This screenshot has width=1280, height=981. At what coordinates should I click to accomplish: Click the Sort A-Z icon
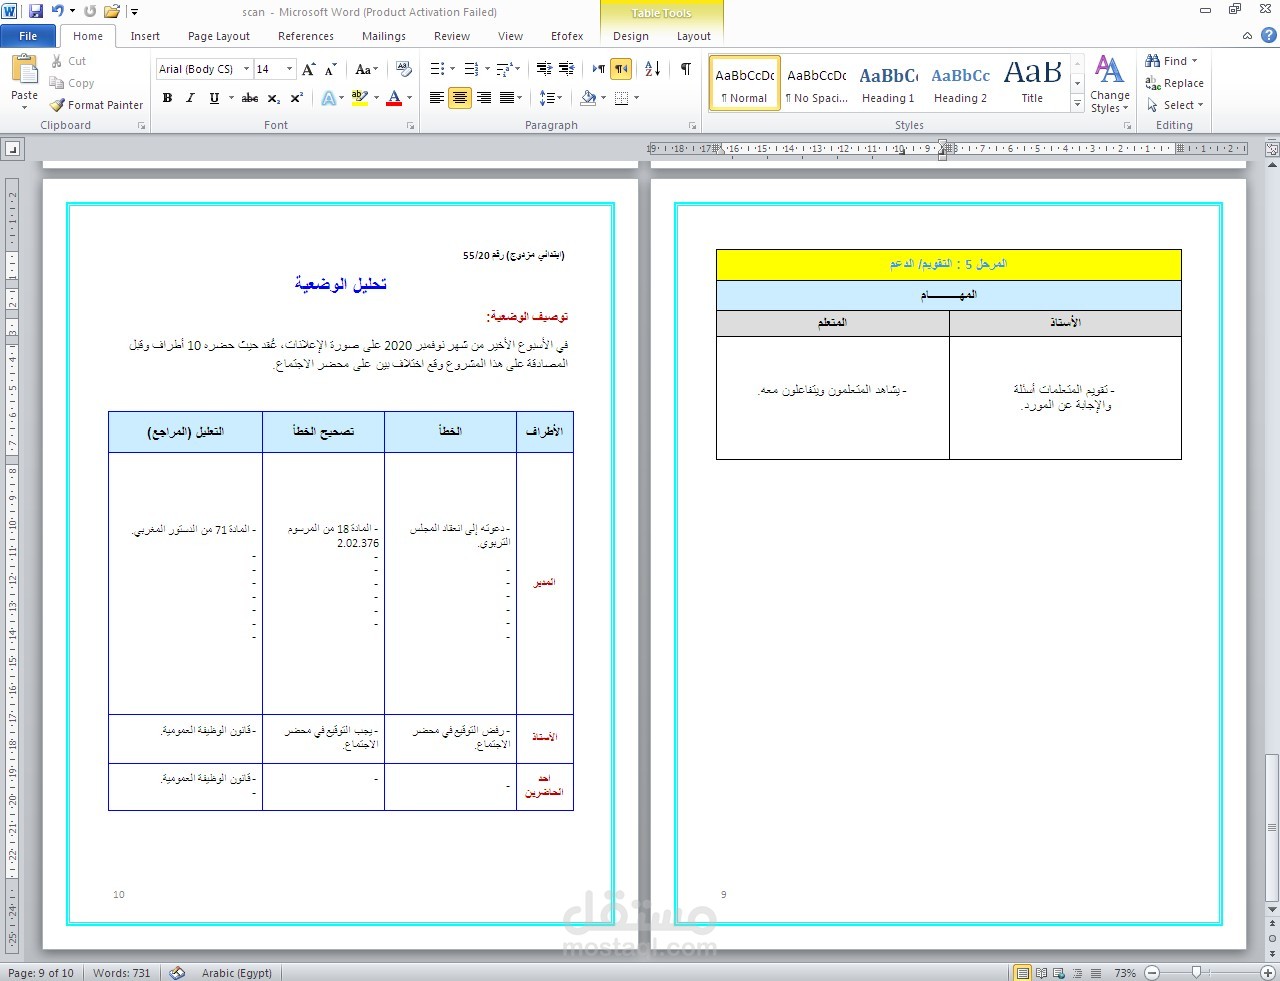pyautogui.click(x=652, y=69)
